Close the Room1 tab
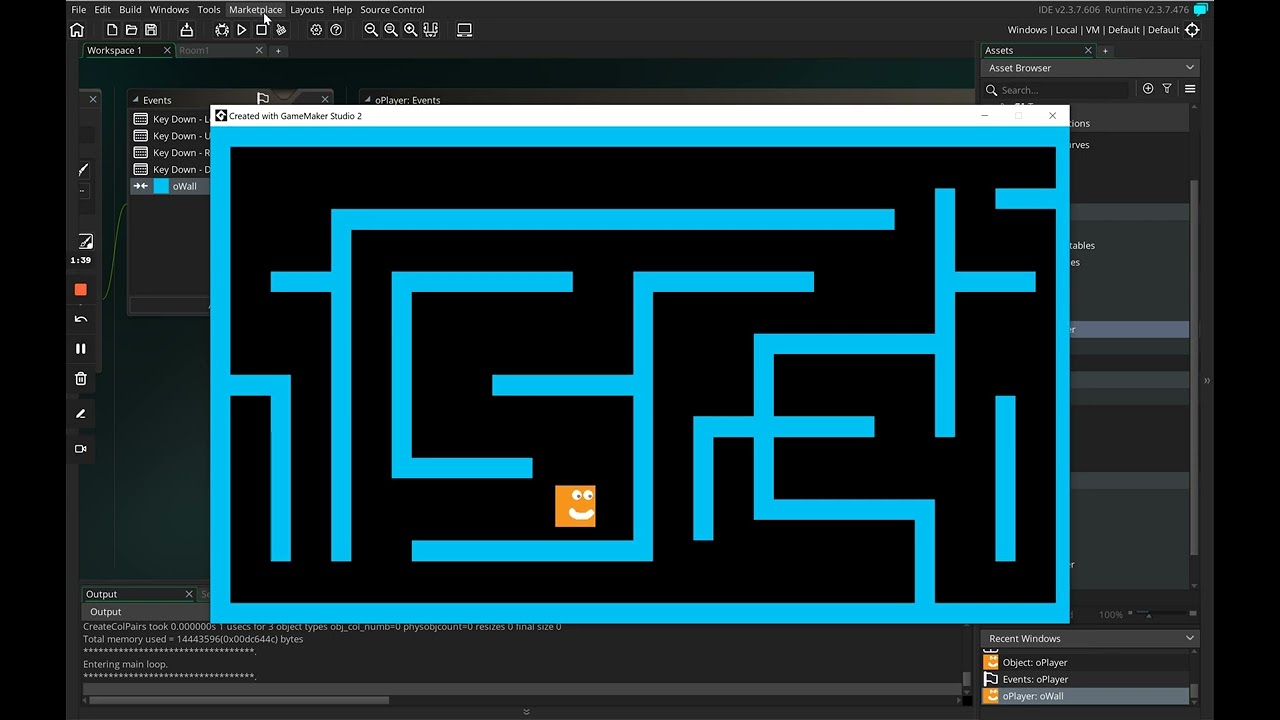1280x720 pixels. pos(259,50)
